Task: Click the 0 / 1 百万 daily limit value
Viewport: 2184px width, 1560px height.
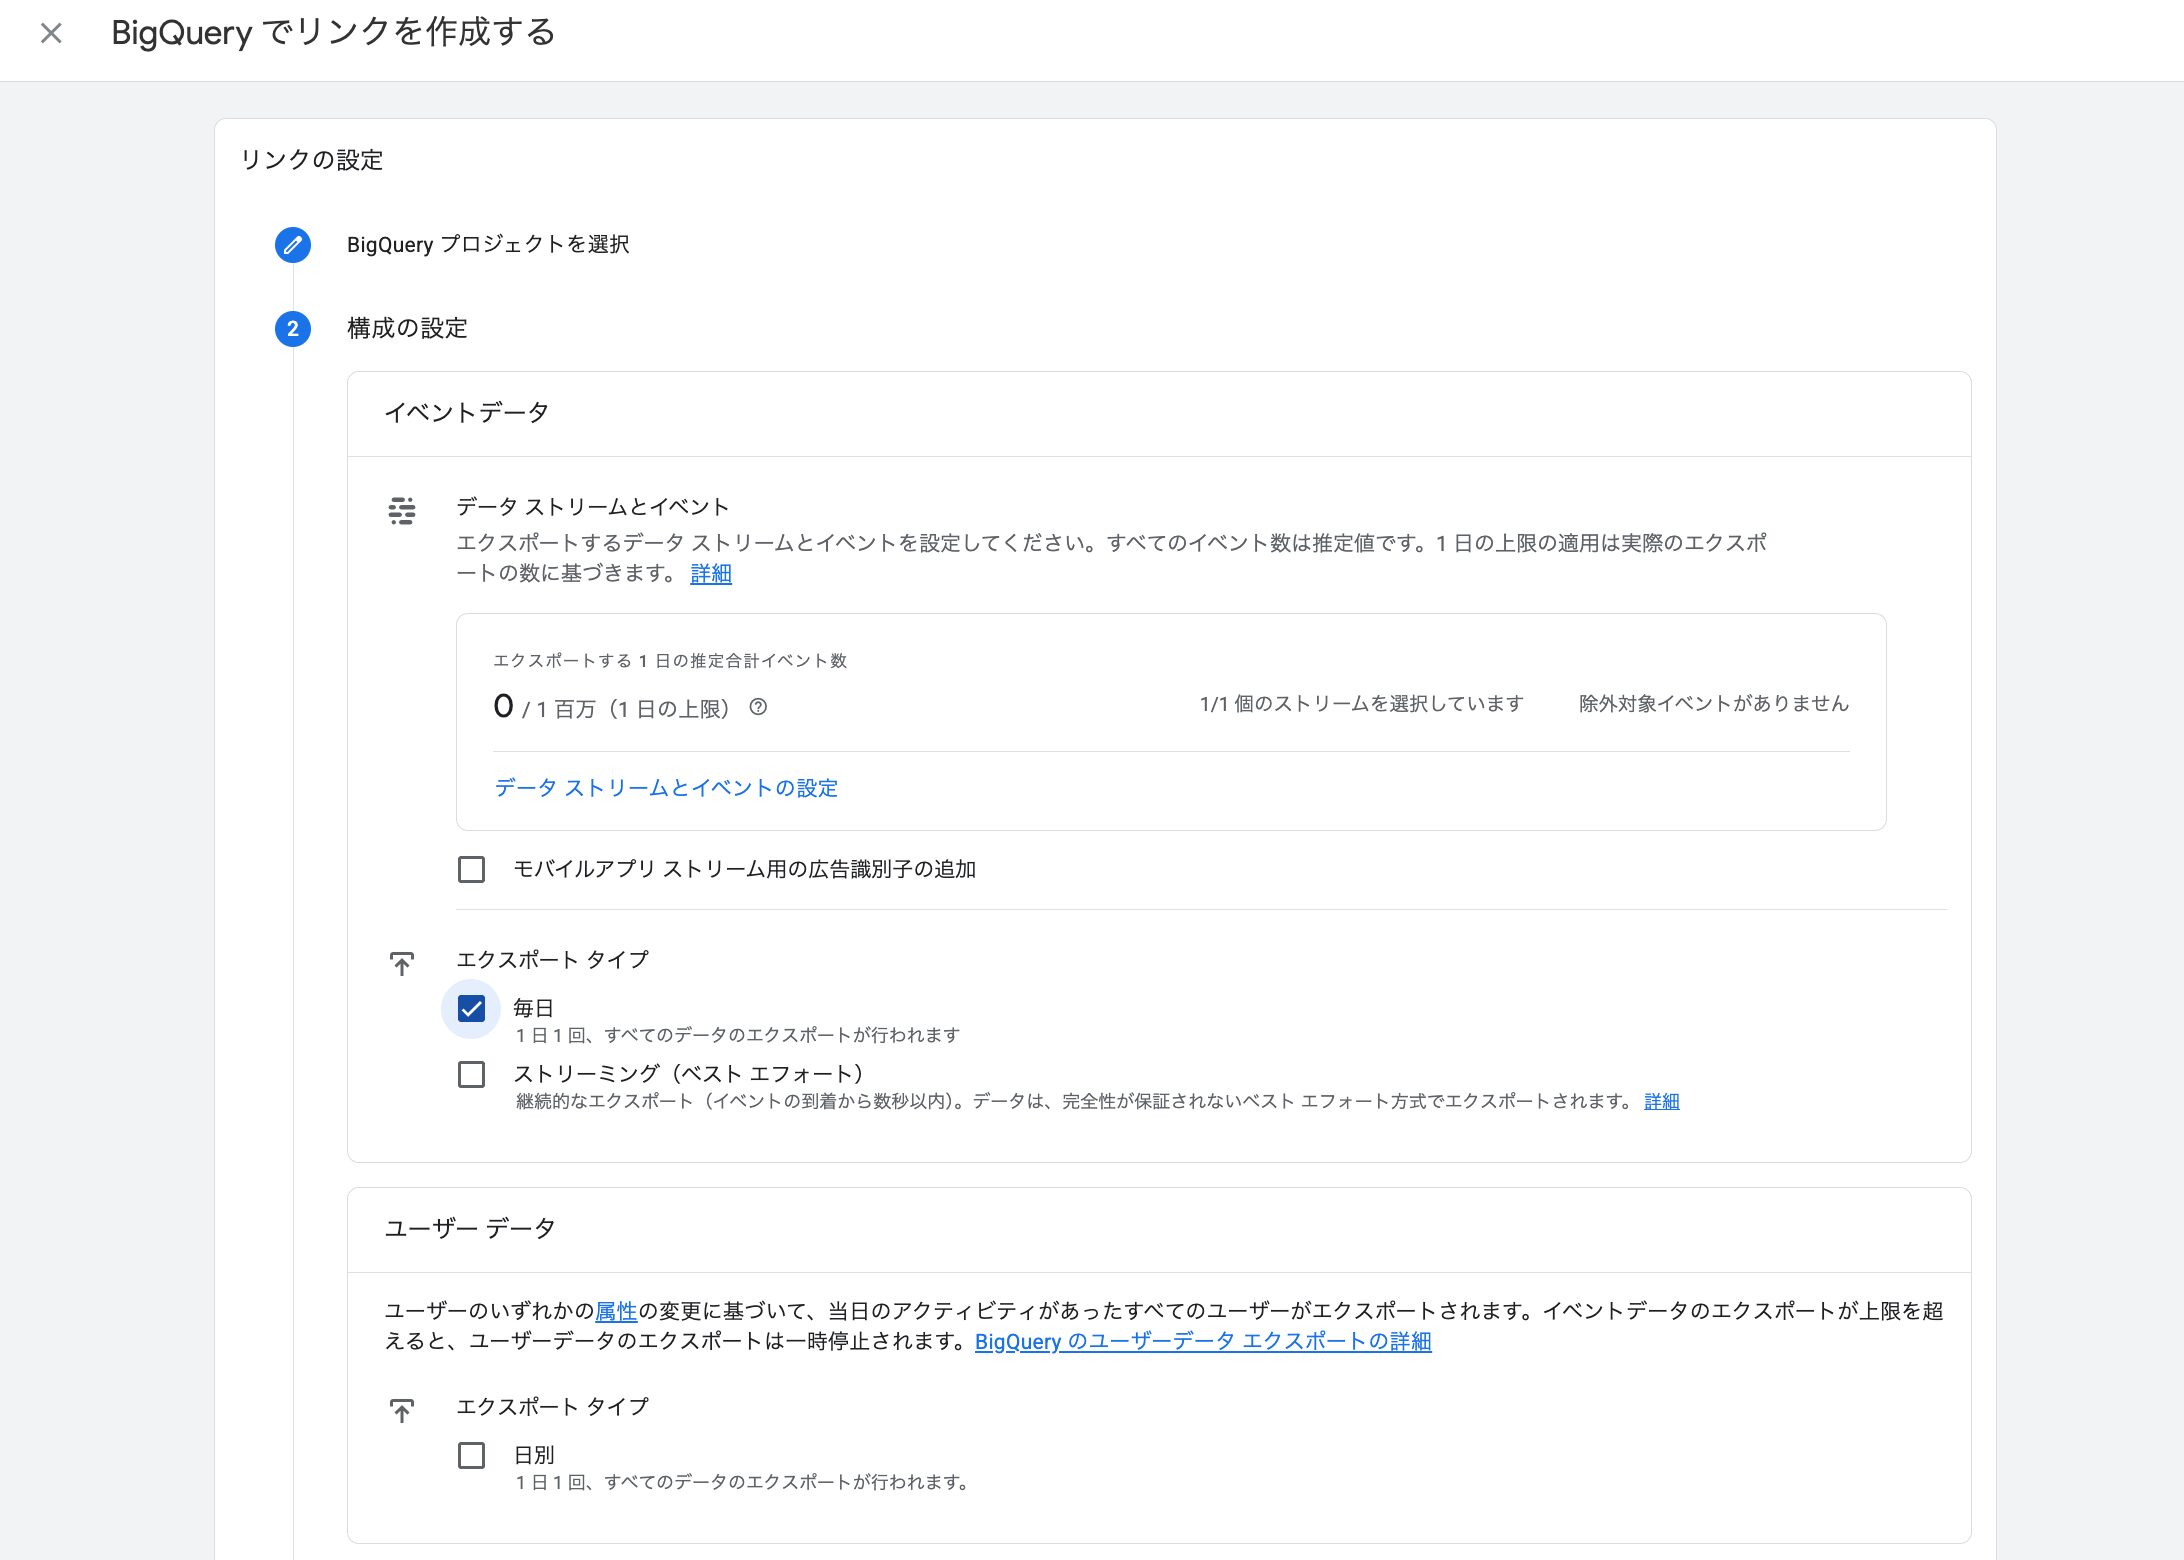Action: tap(612, 708)
